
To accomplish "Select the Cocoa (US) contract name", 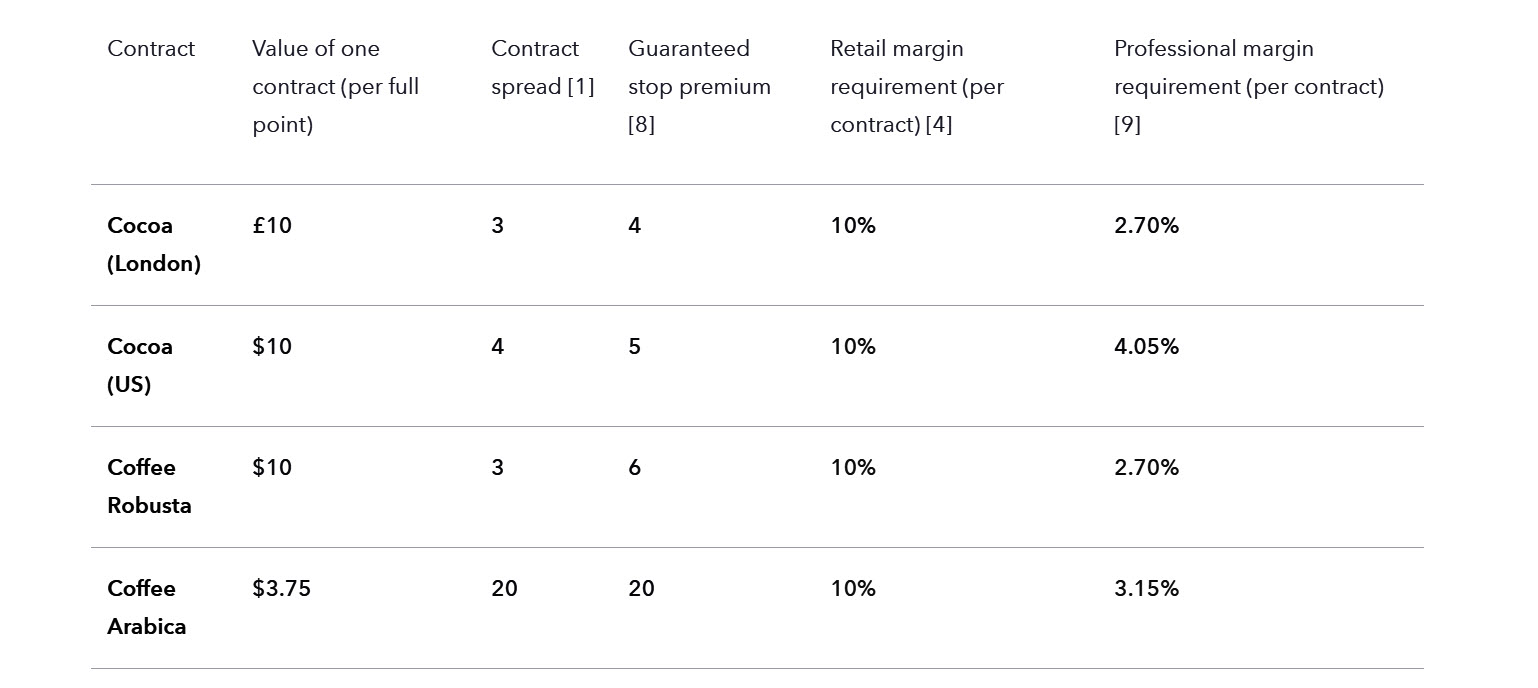I will tap(140, 365).
